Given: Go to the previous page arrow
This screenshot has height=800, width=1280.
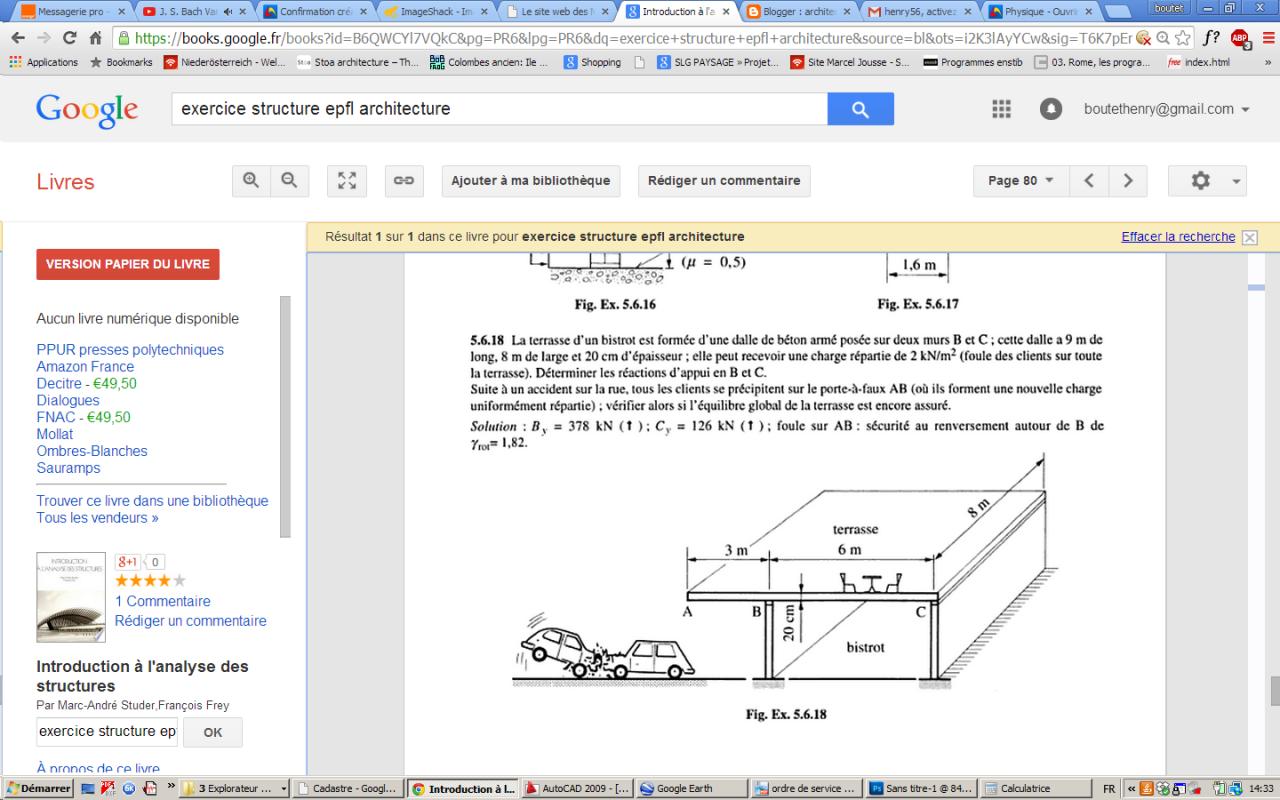Looking at the screenshot, I should 1089,181.
